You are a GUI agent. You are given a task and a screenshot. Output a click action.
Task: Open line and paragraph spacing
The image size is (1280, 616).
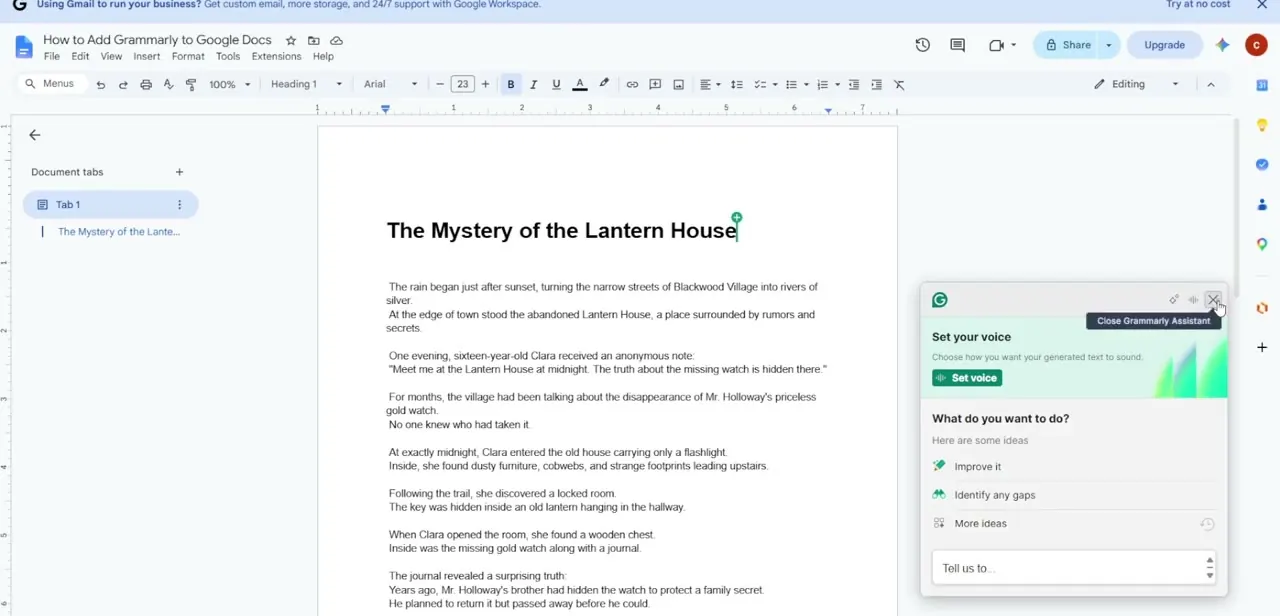737,85
